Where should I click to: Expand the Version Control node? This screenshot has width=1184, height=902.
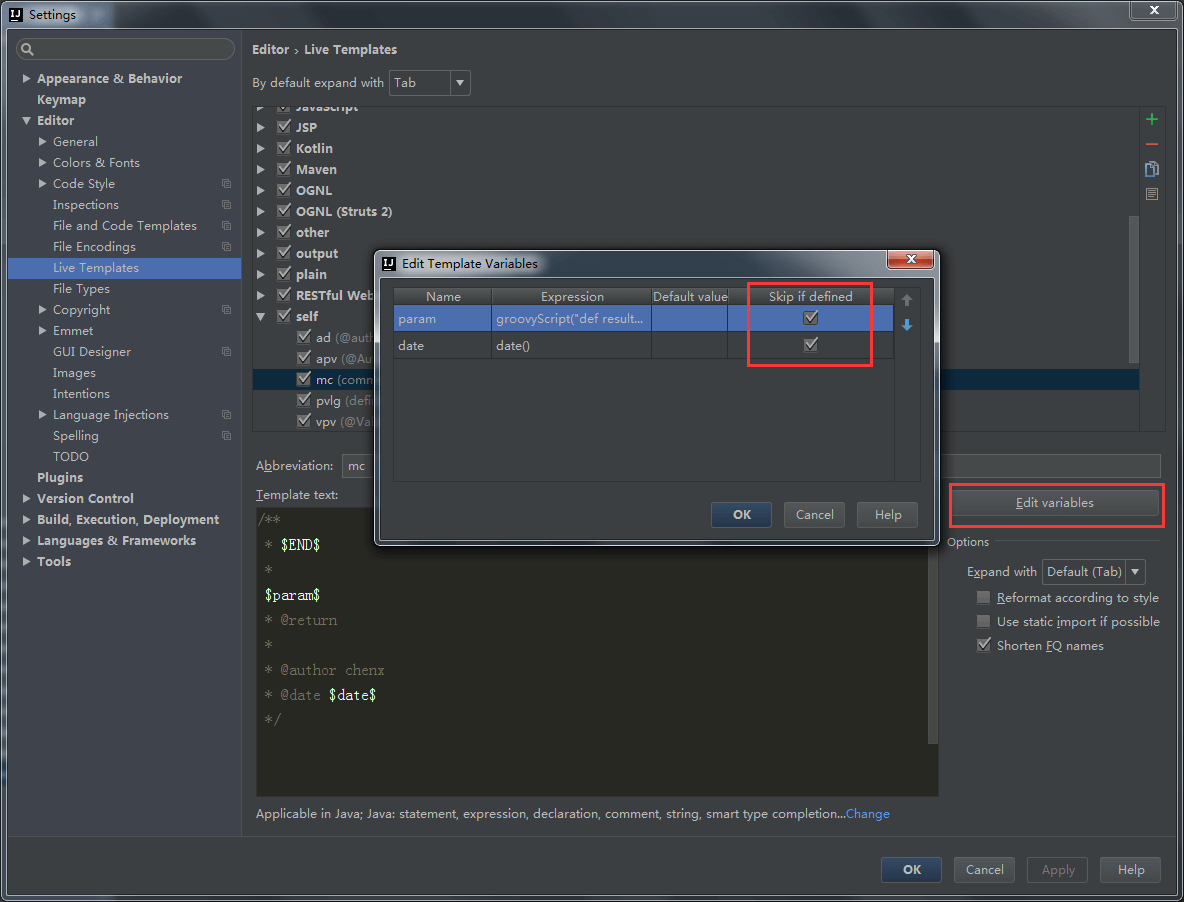tap(26, 498)
